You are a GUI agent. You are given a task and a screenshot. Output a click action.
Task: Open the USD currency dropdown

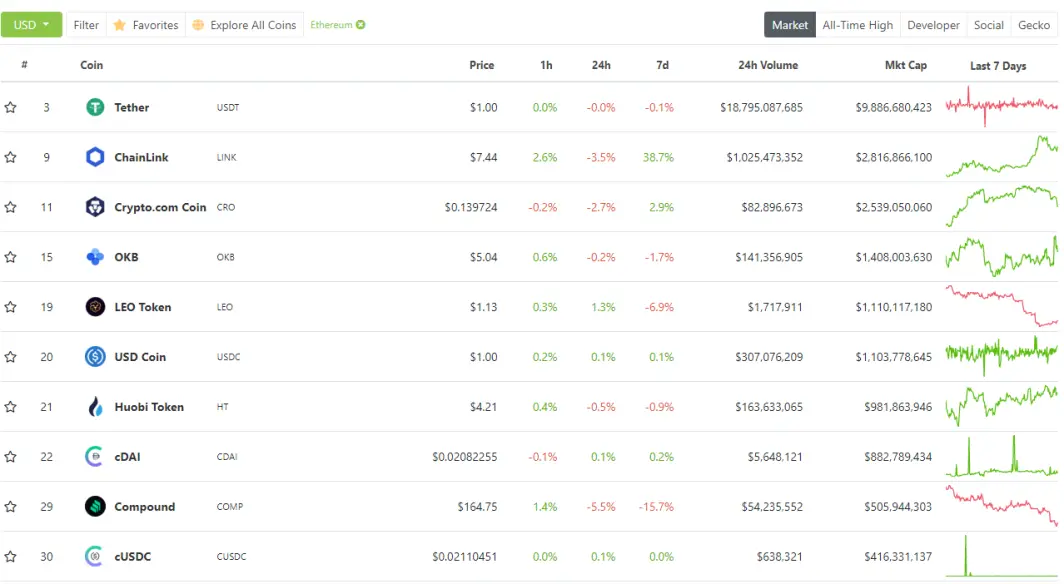31,24
